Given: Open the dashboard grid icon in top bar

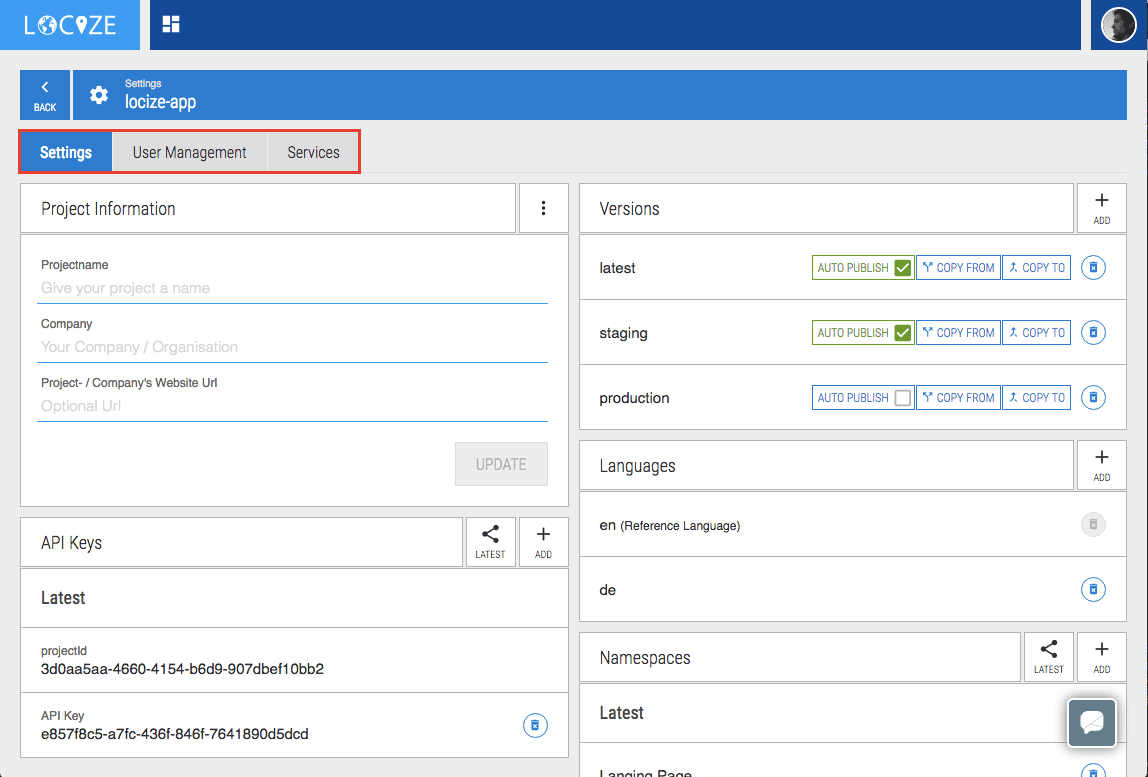Looking at the screenshot, I should tap(171, 25).
